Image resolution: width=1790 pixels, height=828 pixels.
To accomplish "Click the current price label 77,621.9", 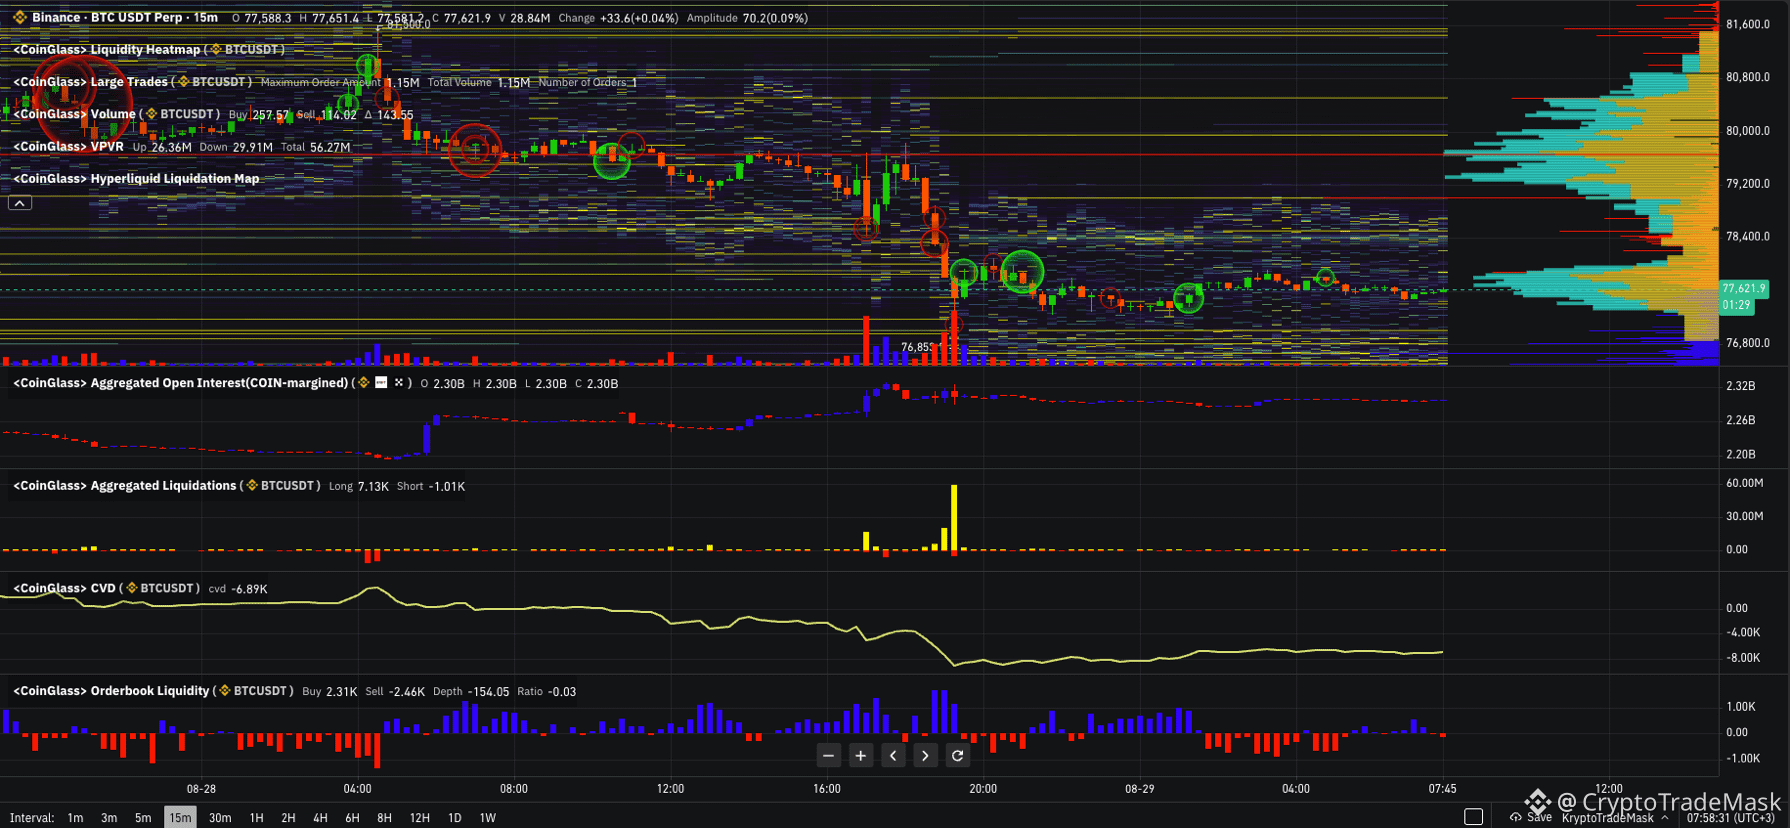I will pyautogui.click(x=1744, y=288).
